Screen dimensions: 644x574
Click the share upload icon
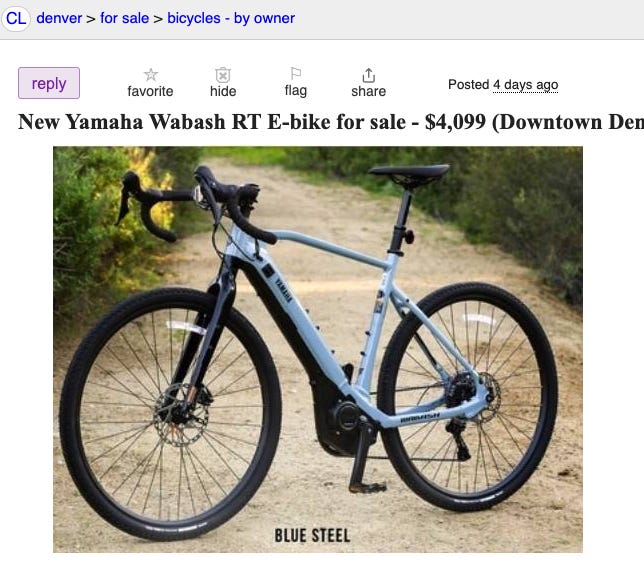pos(368,75)
